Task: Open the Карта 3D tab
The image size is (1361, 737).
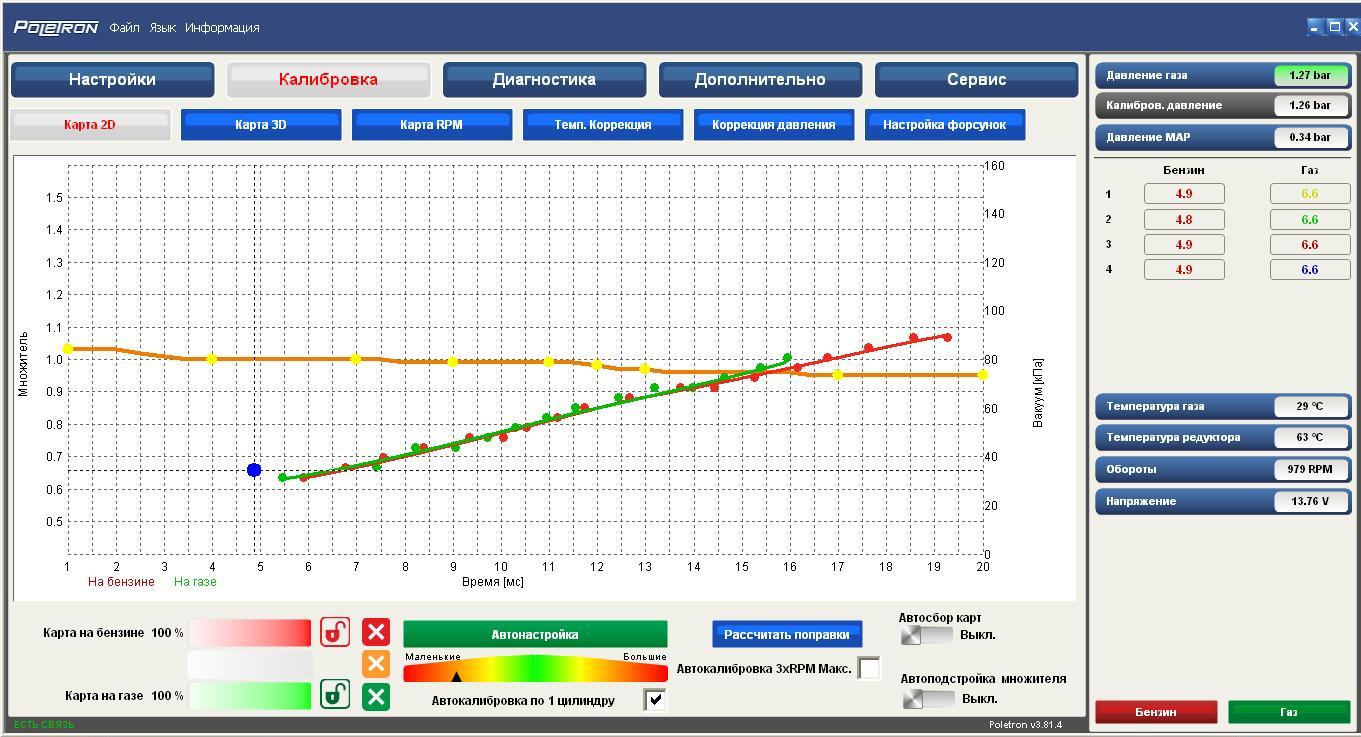Action: [261, 125]
